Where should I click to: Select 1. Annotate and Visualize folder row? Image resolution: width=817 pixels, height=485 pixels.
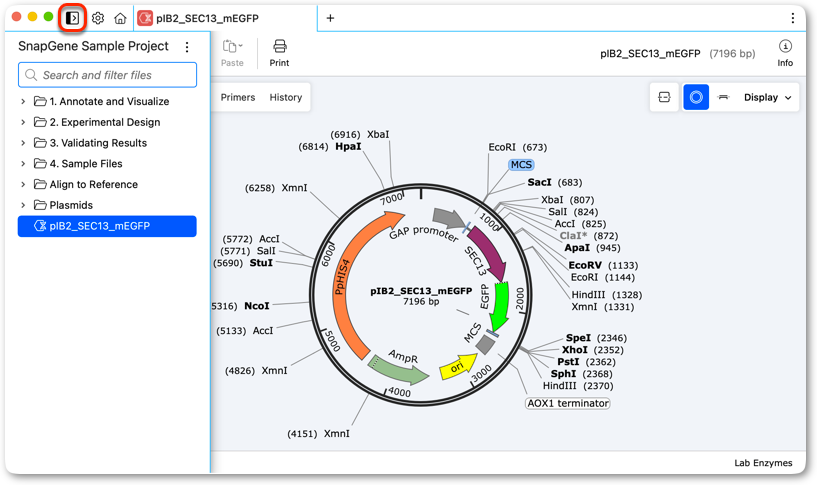click(107, 102)
